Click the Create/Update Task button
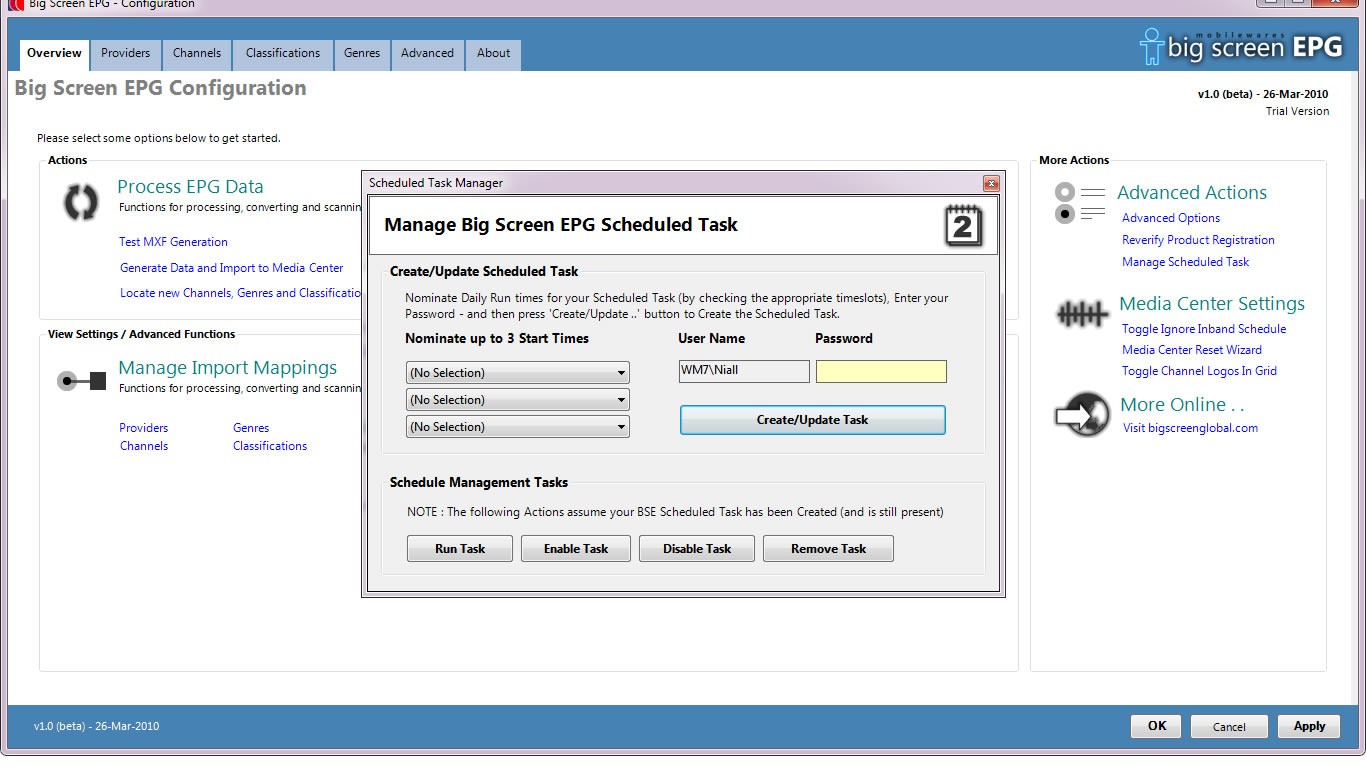 click(x=813, y=420)
